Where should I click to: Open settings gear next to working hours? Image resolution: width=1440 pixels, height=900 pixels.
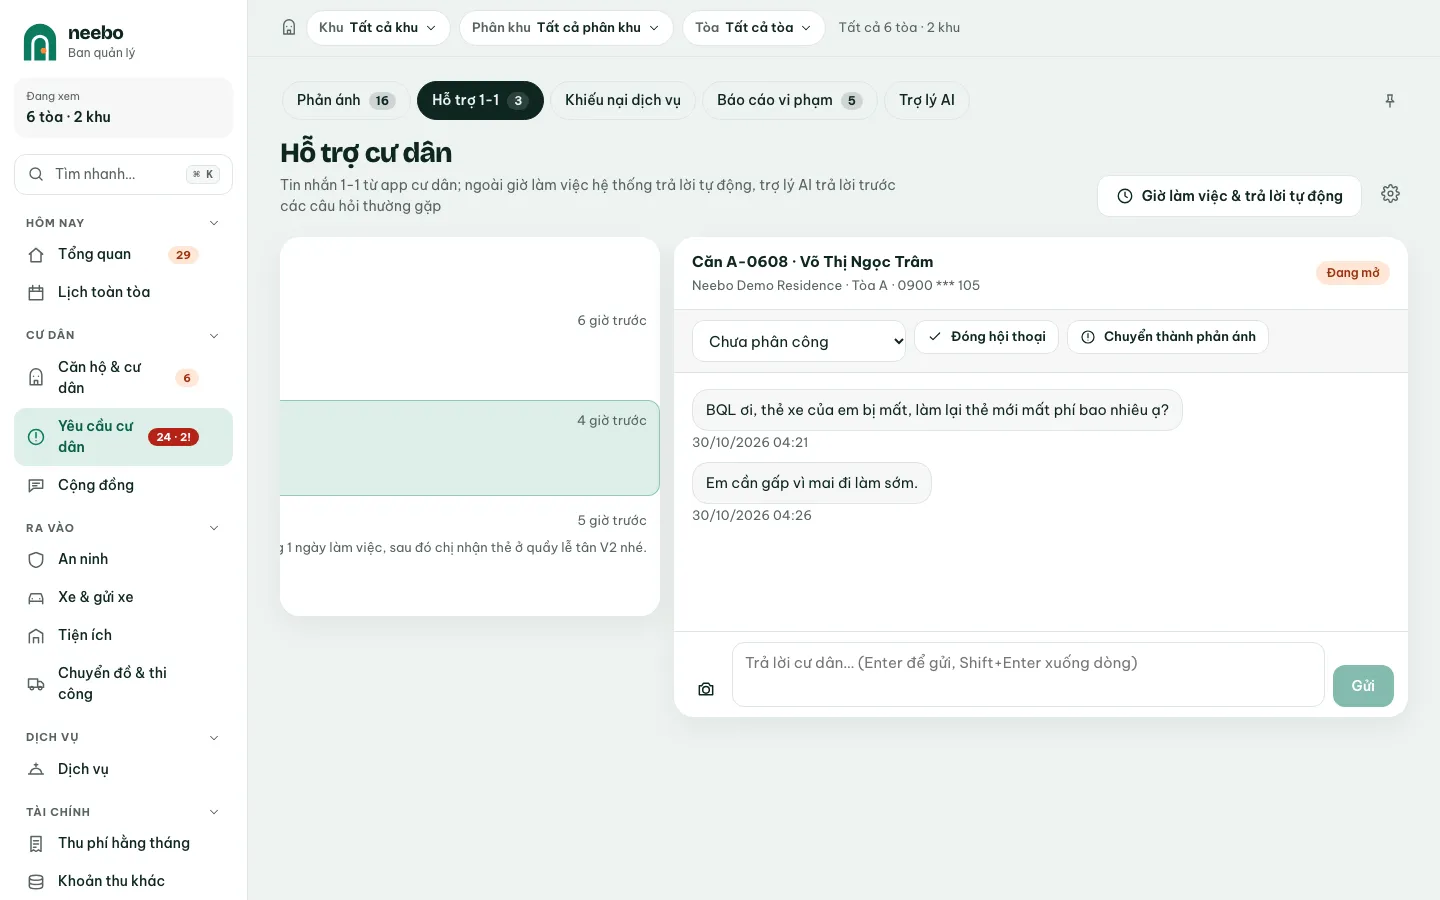click(x=1390, y=194)
